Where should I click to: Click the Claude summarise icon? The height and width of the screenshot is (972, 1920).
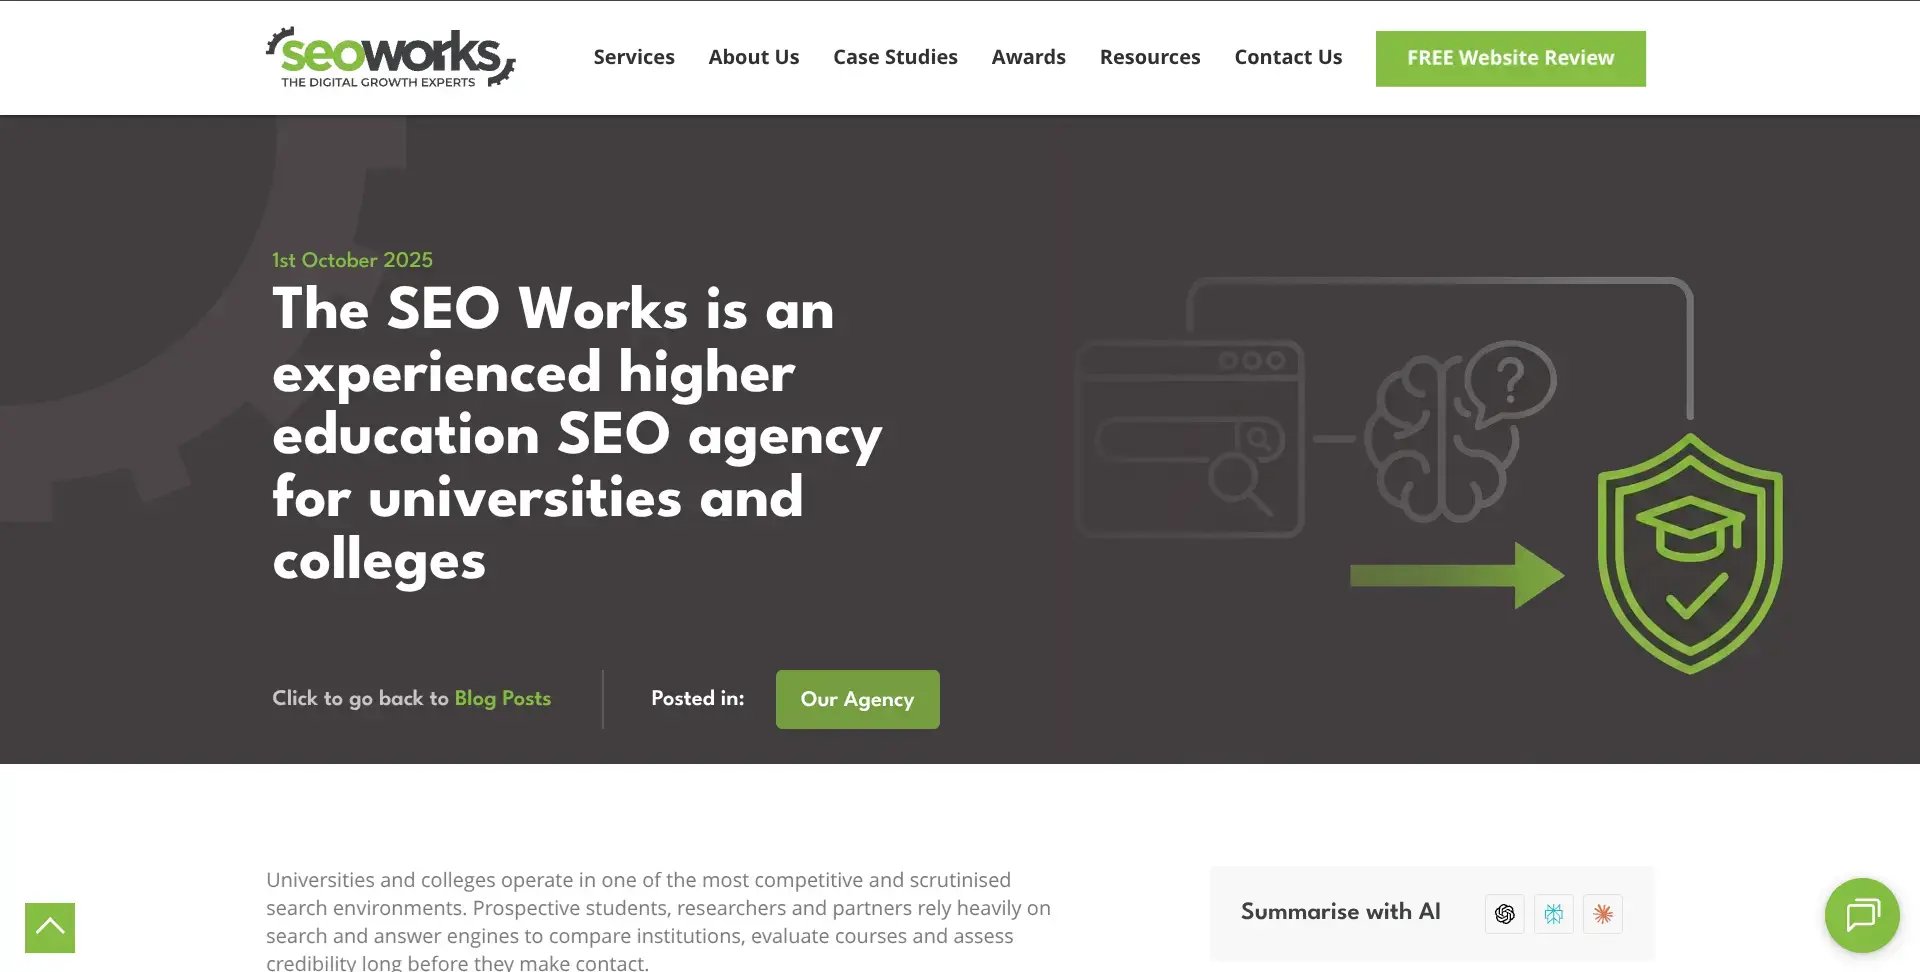(x=1603, y=913)
